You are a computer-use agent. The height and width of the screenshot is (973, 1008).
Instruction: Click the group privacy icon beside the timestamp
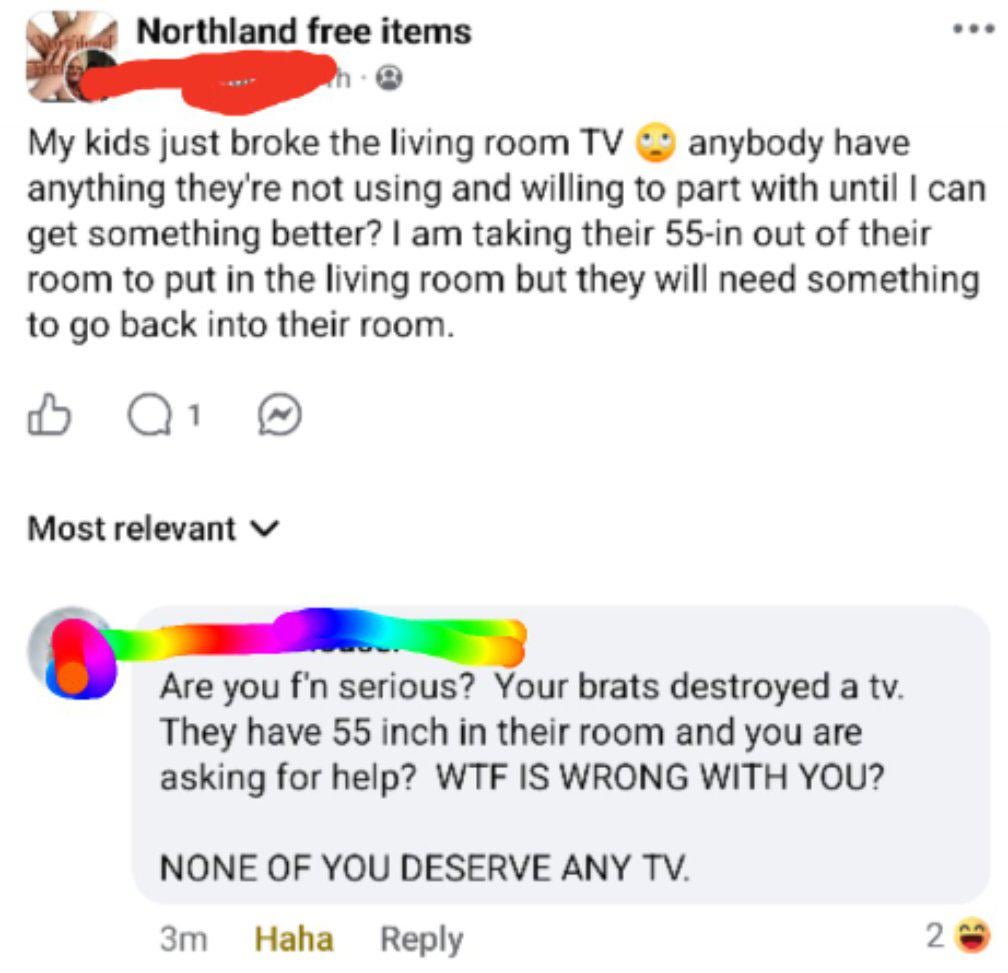click(x=389, y=78)
